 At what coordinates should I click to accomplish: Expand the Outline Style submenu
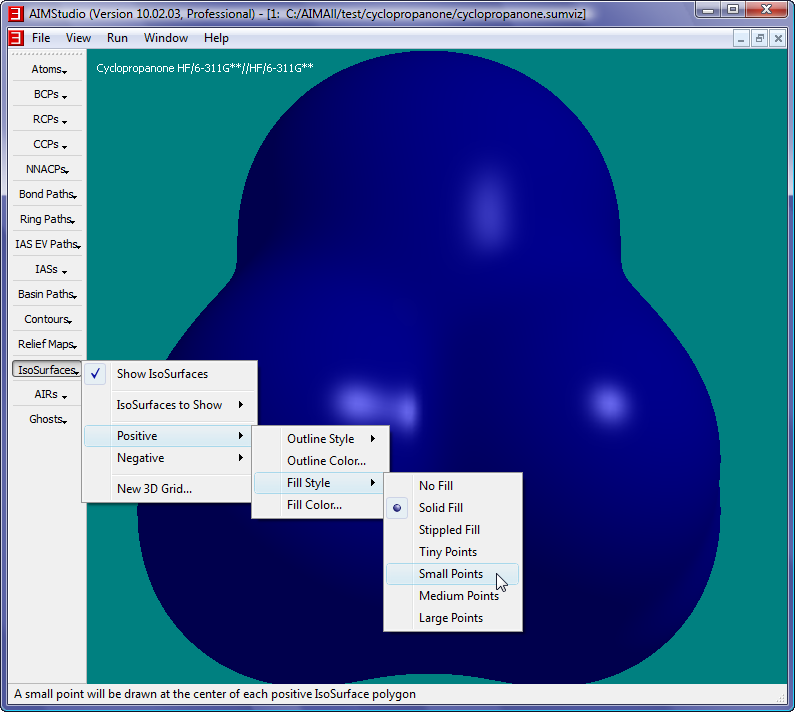(x=320, y=439)
